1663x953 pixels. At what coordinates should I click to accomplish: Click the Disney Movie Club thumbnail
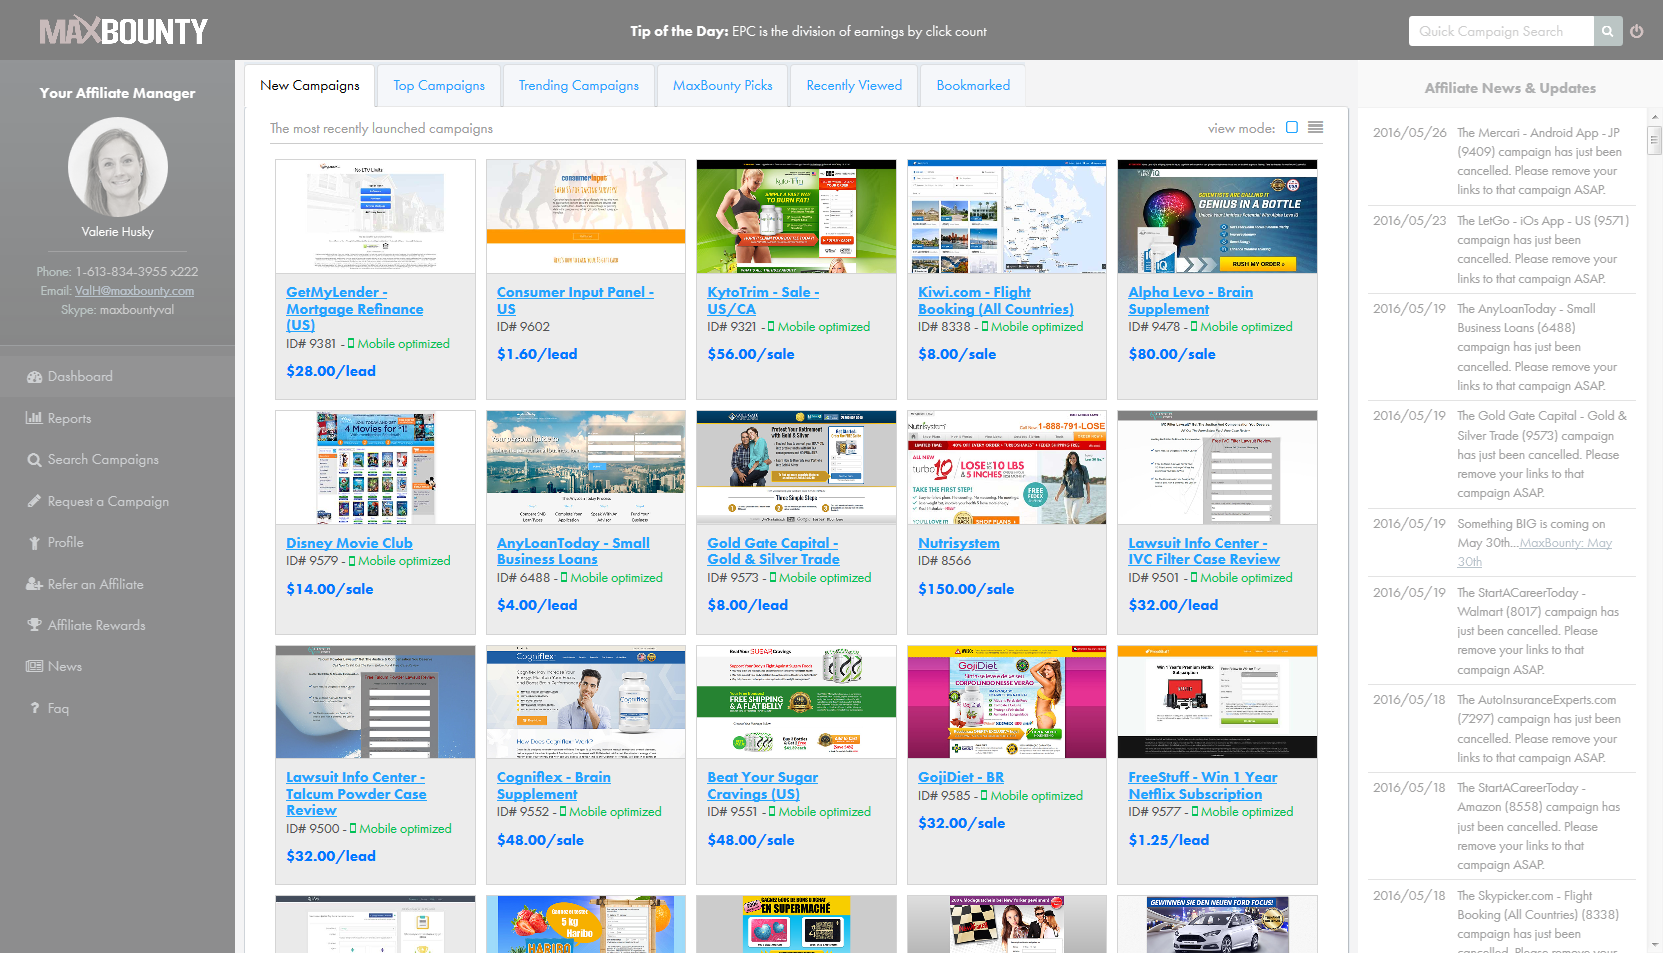(x=375, y=467)
